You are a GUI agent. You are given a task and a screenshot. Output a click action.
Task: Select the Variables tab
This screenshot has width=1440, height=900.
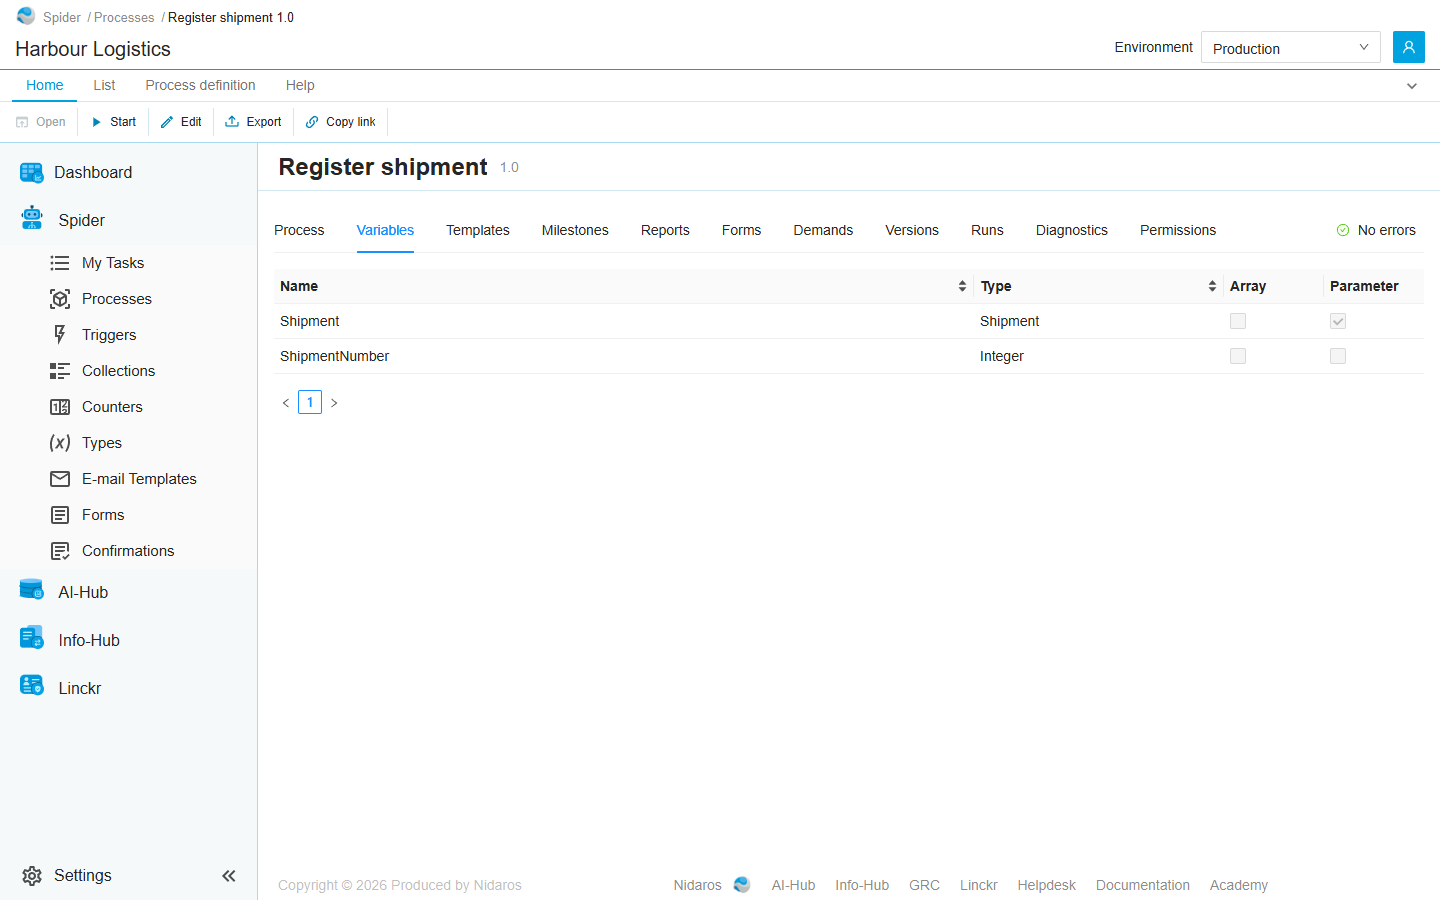point(385,230)
